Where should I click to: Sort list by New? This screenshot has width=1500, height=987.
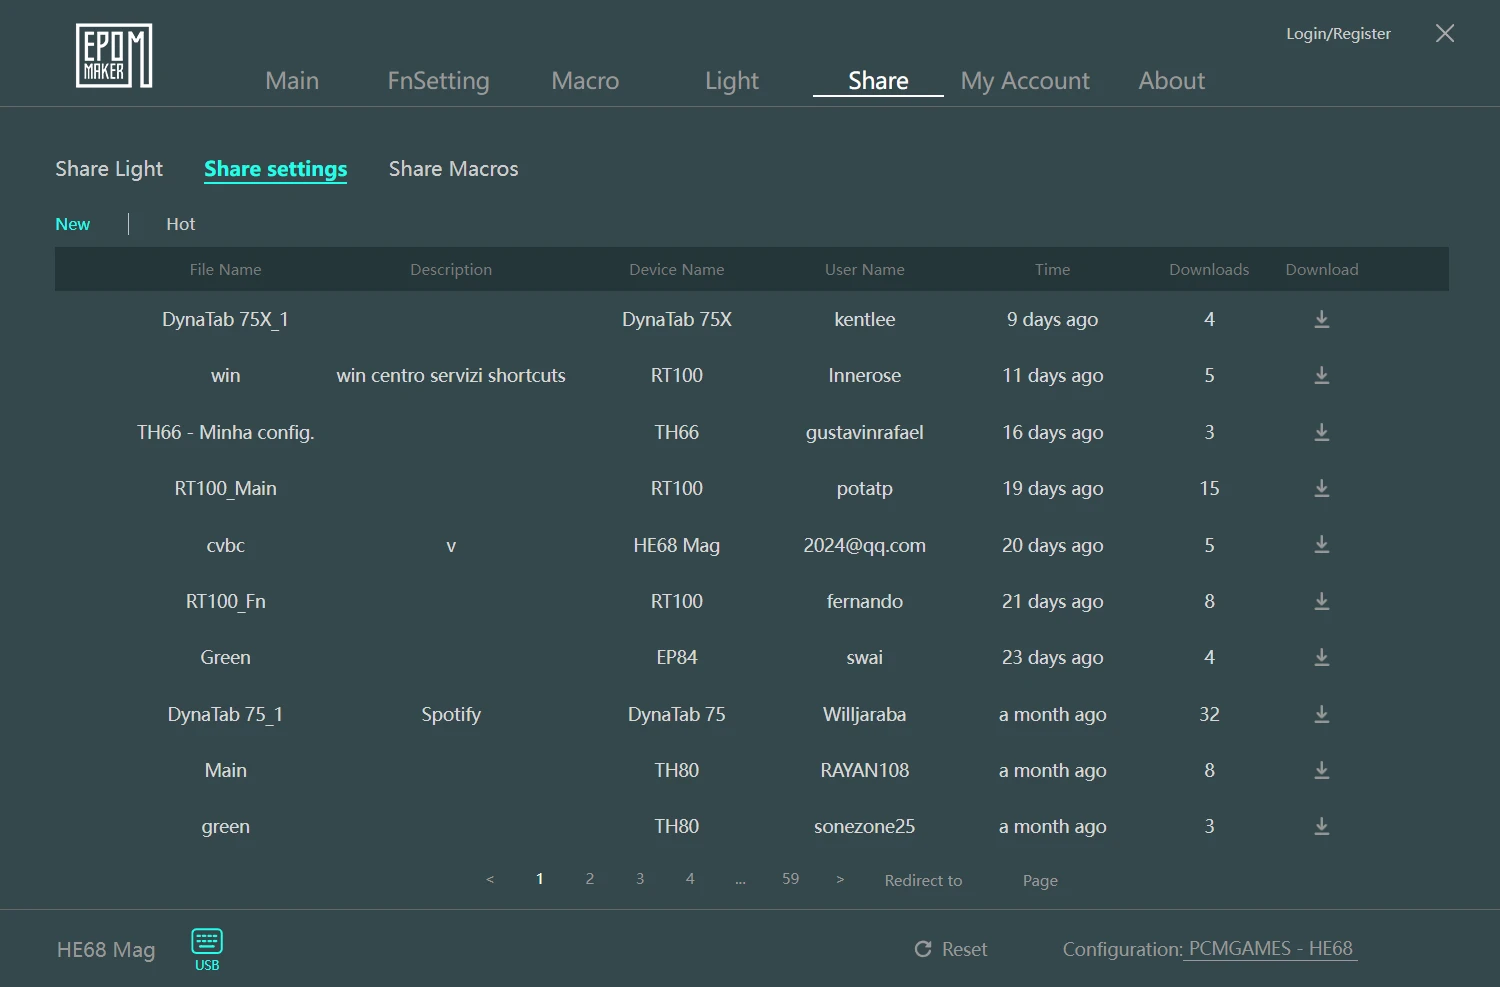73,224
